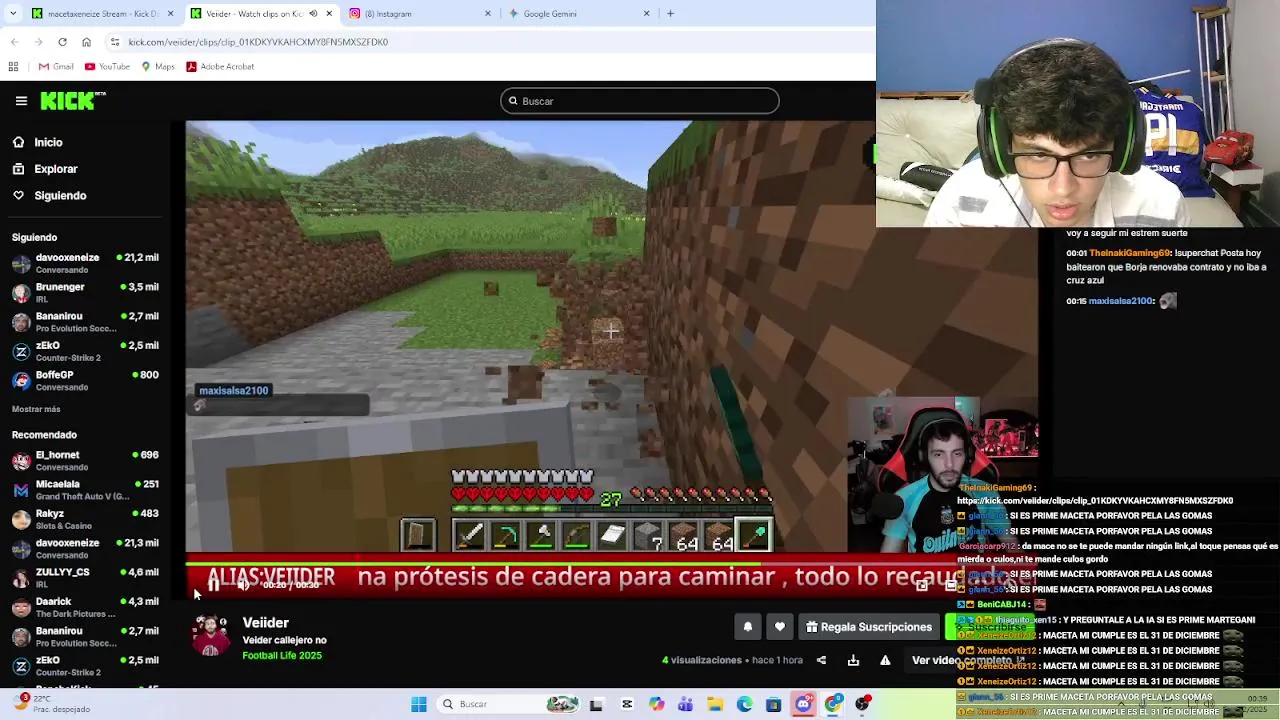
Task: Open El_hornet recommended channel
Action: [85, 460]
